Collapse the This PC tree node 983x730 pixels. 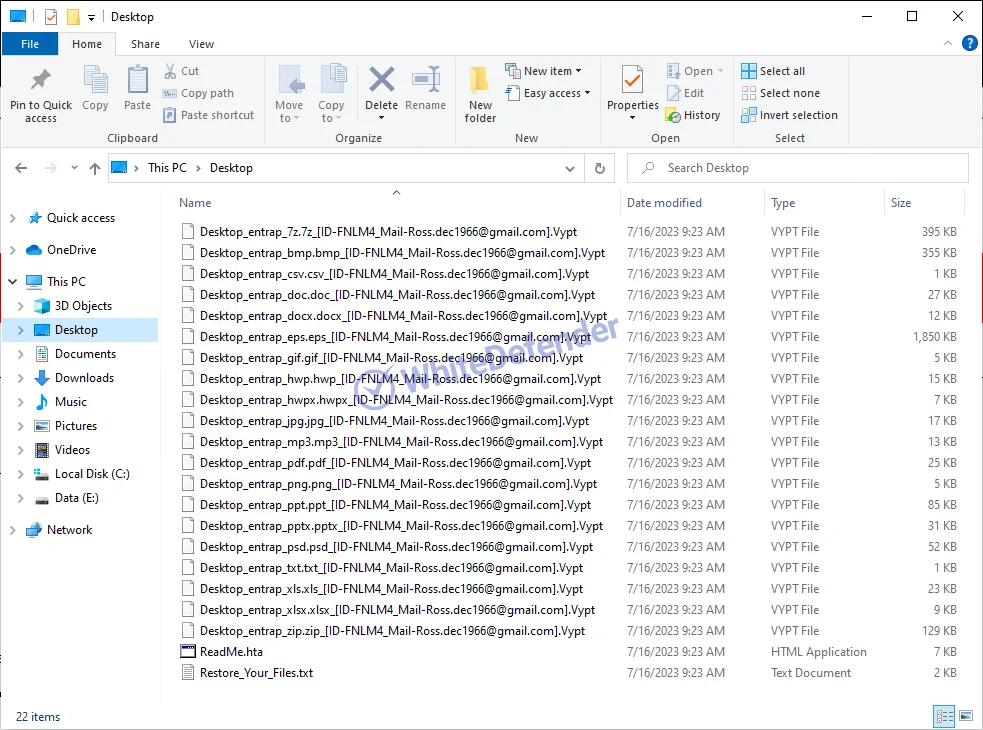coord(12,282)
